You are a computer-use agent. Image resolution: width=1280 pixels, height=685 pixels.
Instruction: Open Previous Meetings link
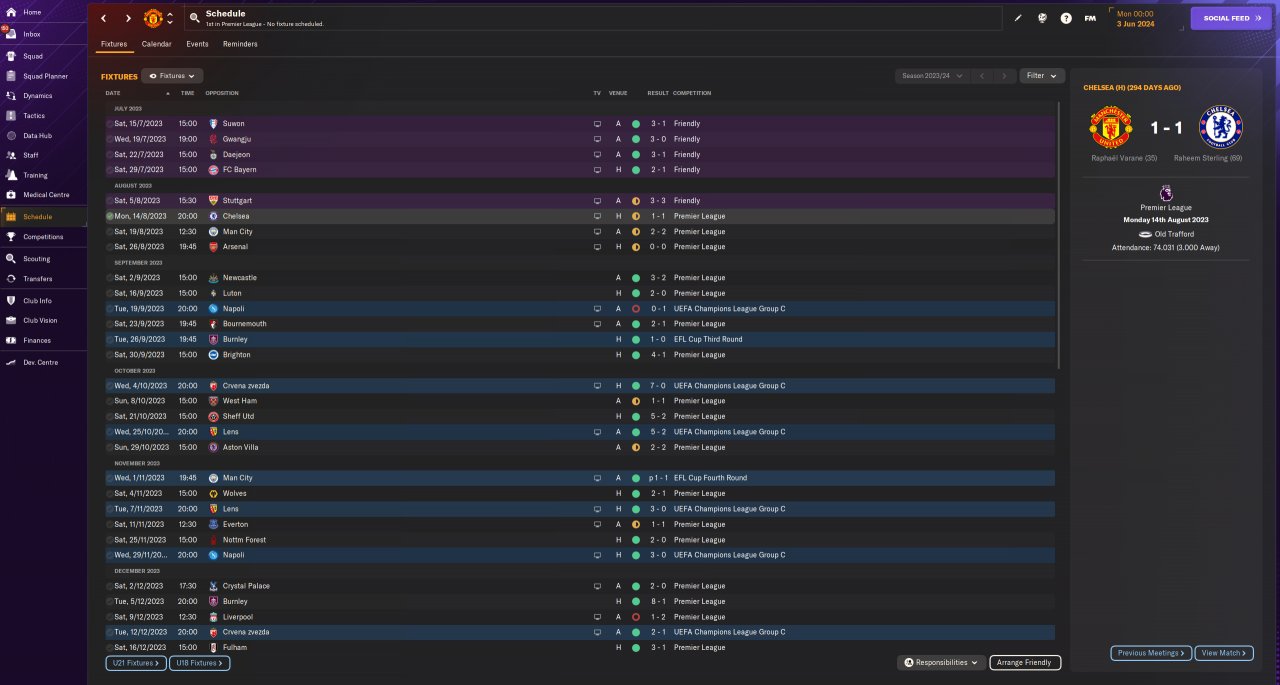pos(1151,653)
